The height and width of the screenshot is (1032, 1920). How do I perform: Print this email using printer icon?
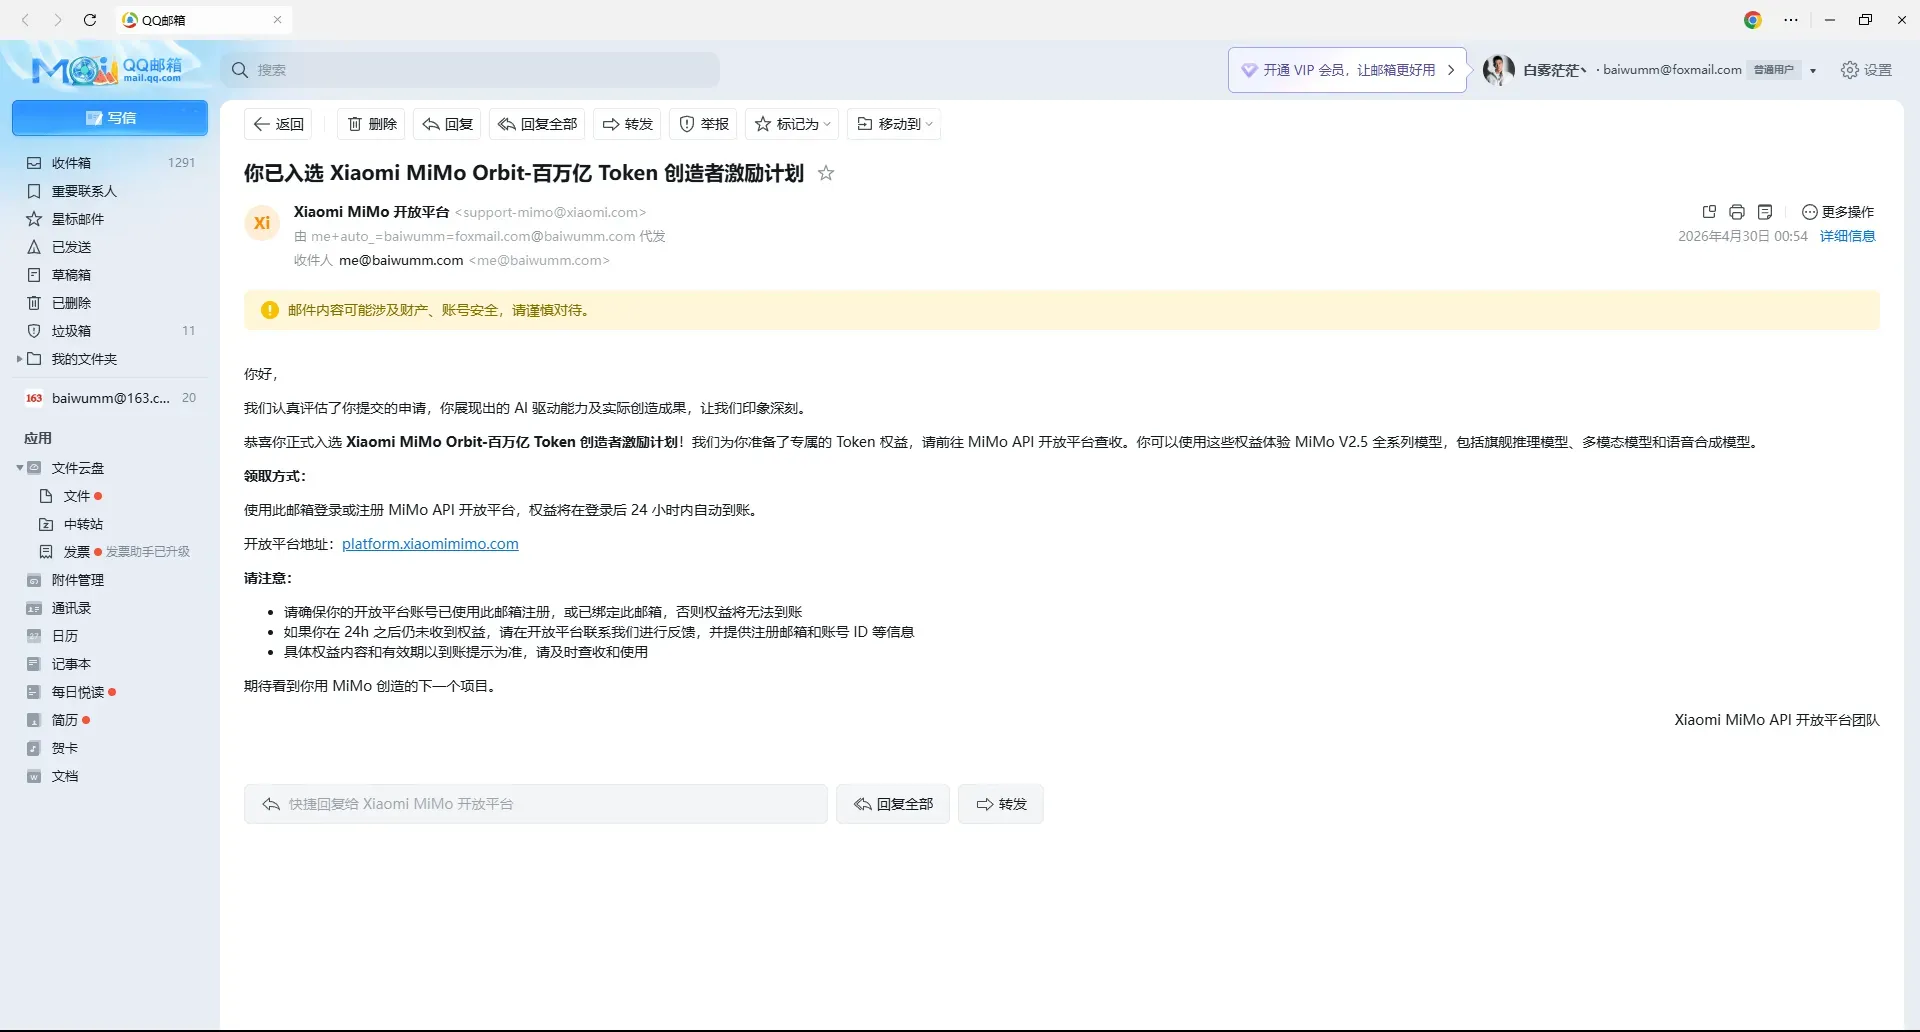pos(1737,212)
